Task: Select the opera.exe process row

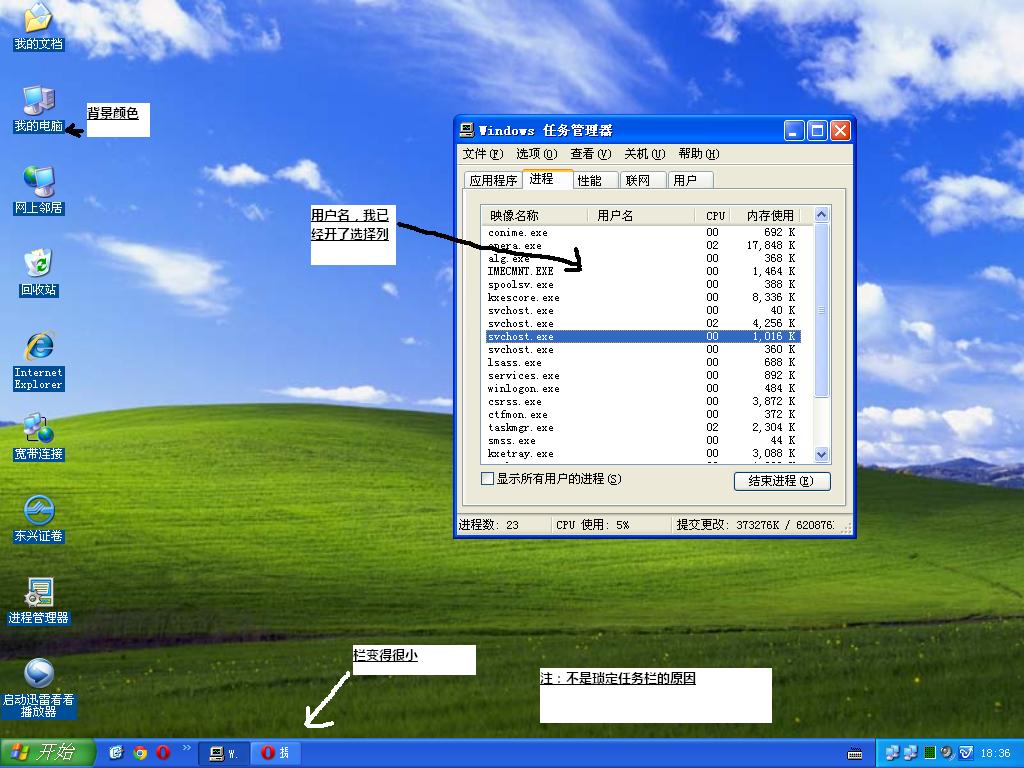Action: tap(643, 246)
